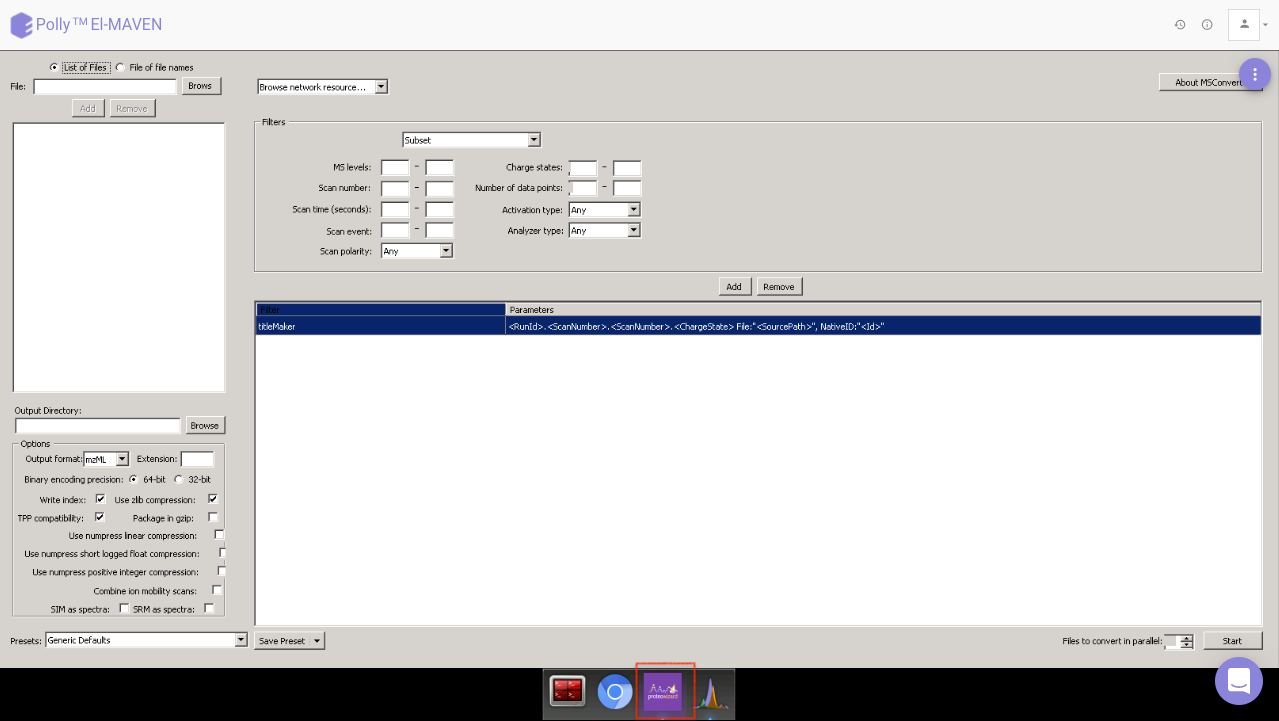Focus the Extension input field
Screen dimensions: 1279x721
(x=197, y=459)
